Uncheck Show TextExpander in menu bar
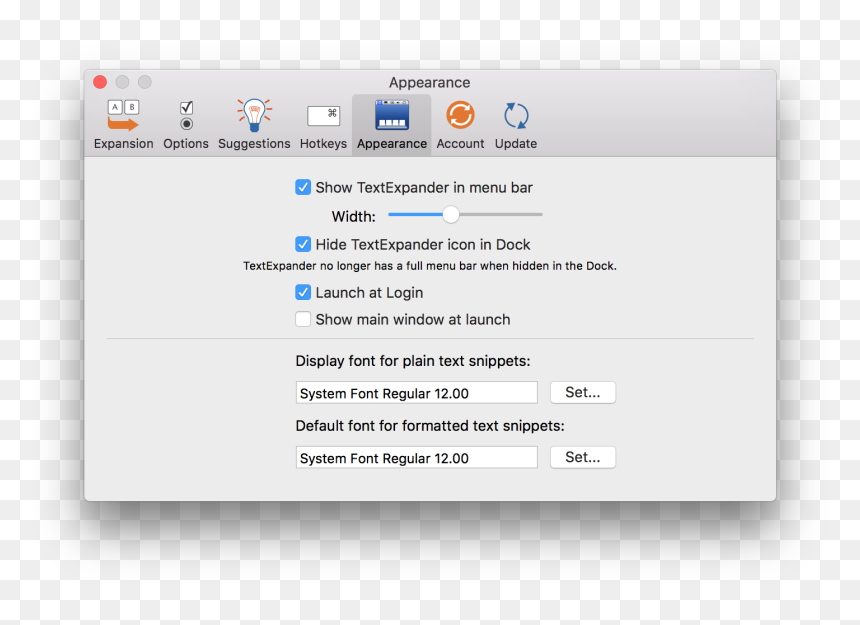This screenshot has height=625, width=860. [x=303, y=188]
